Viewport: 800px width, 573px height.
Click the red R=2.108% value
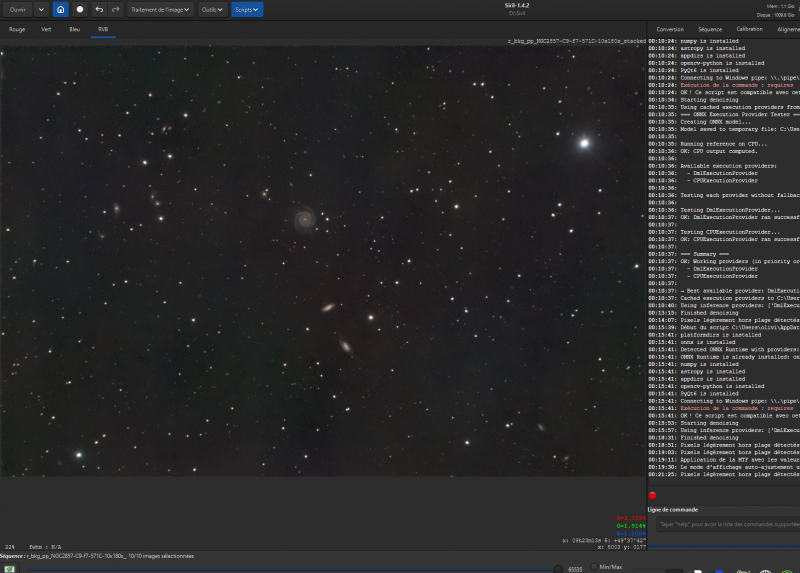pyautogui.click(x=631, y=518)
